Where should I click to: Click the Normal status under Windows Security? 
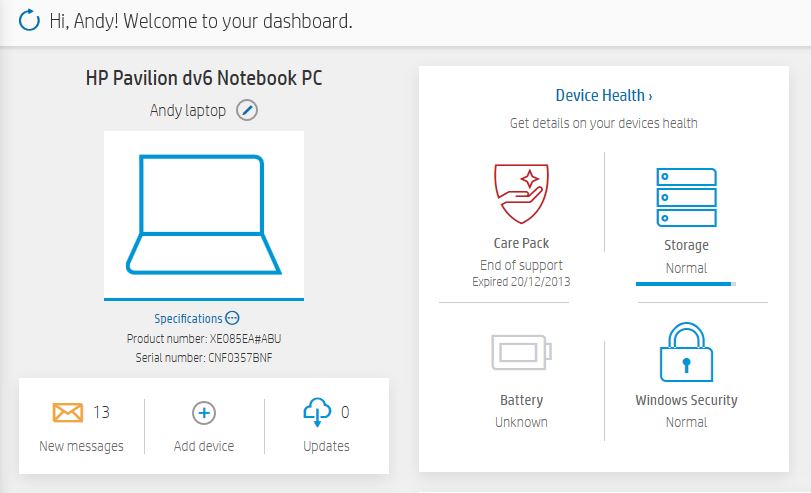coord(686,422)
